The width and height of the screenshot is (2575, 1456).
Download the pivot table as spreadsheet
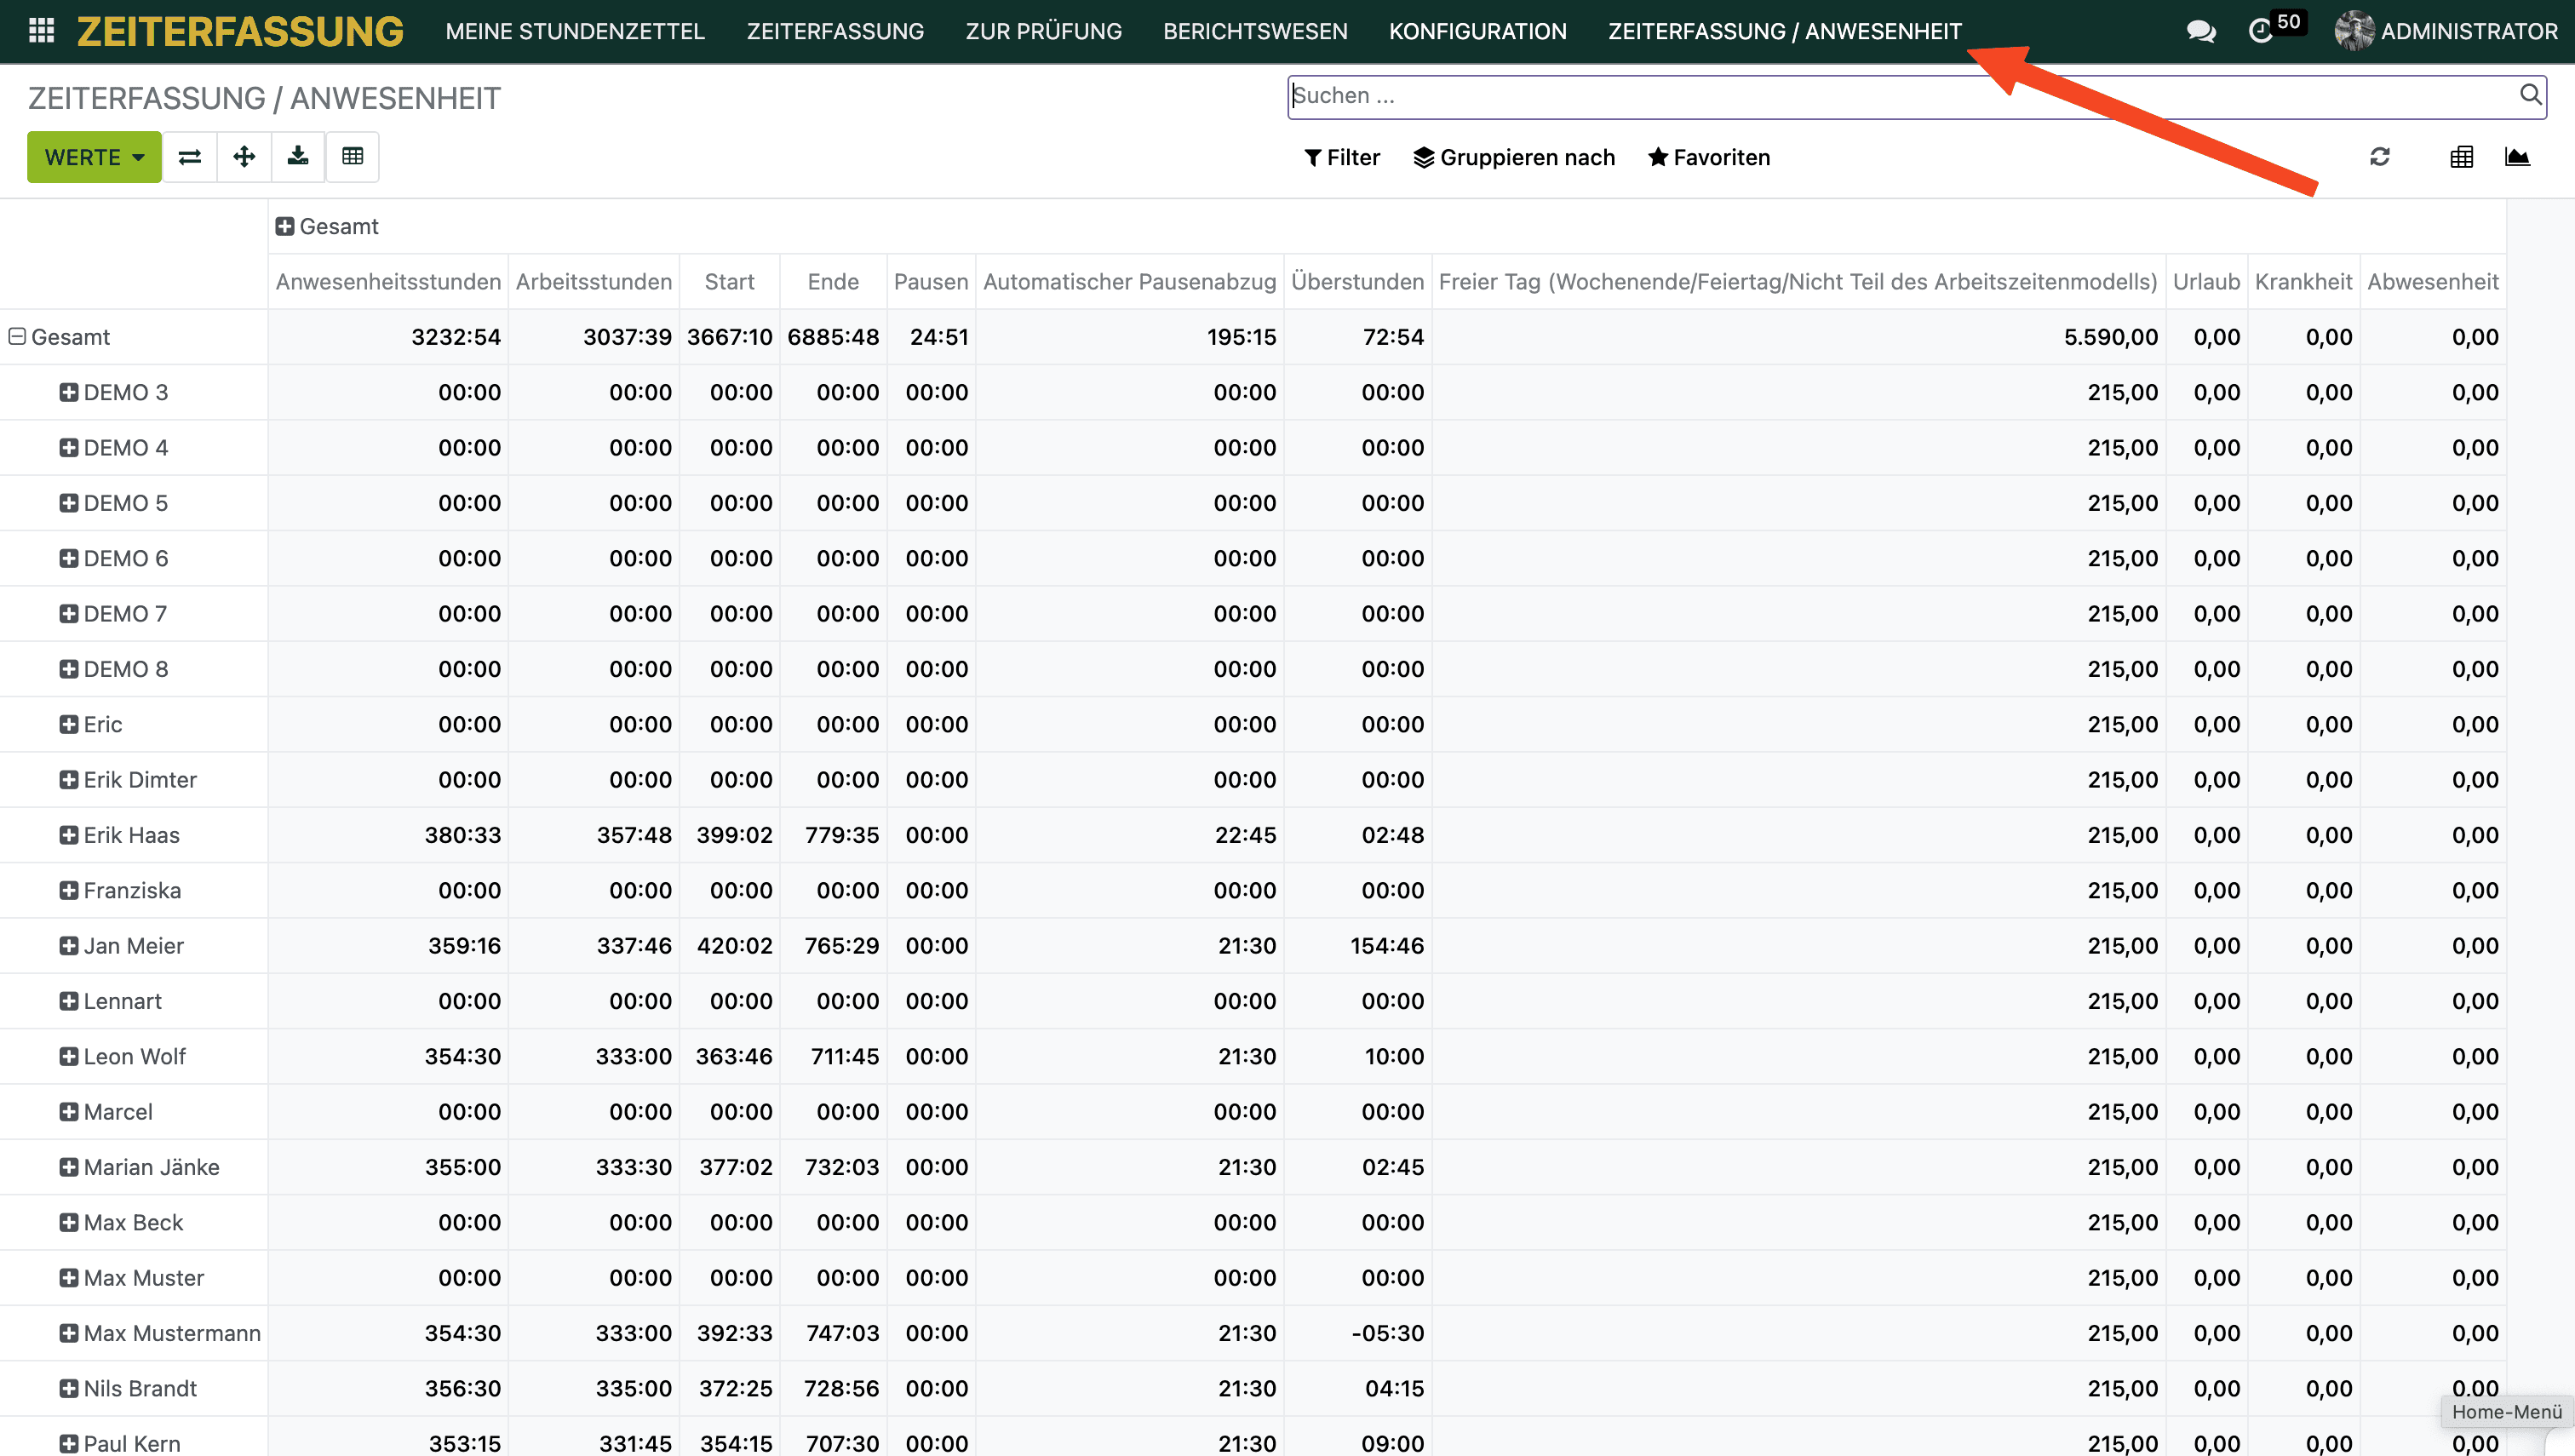(x=298, y=157)
